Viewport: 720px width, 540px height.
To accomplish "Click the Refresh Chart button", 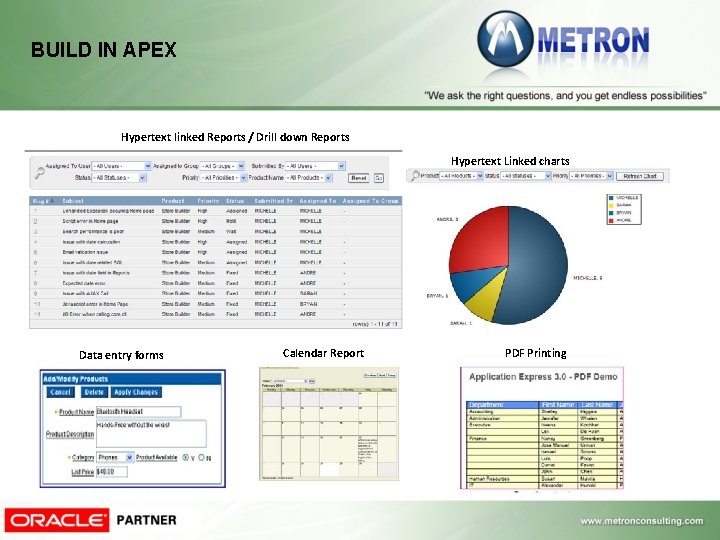I will point(640,176).
